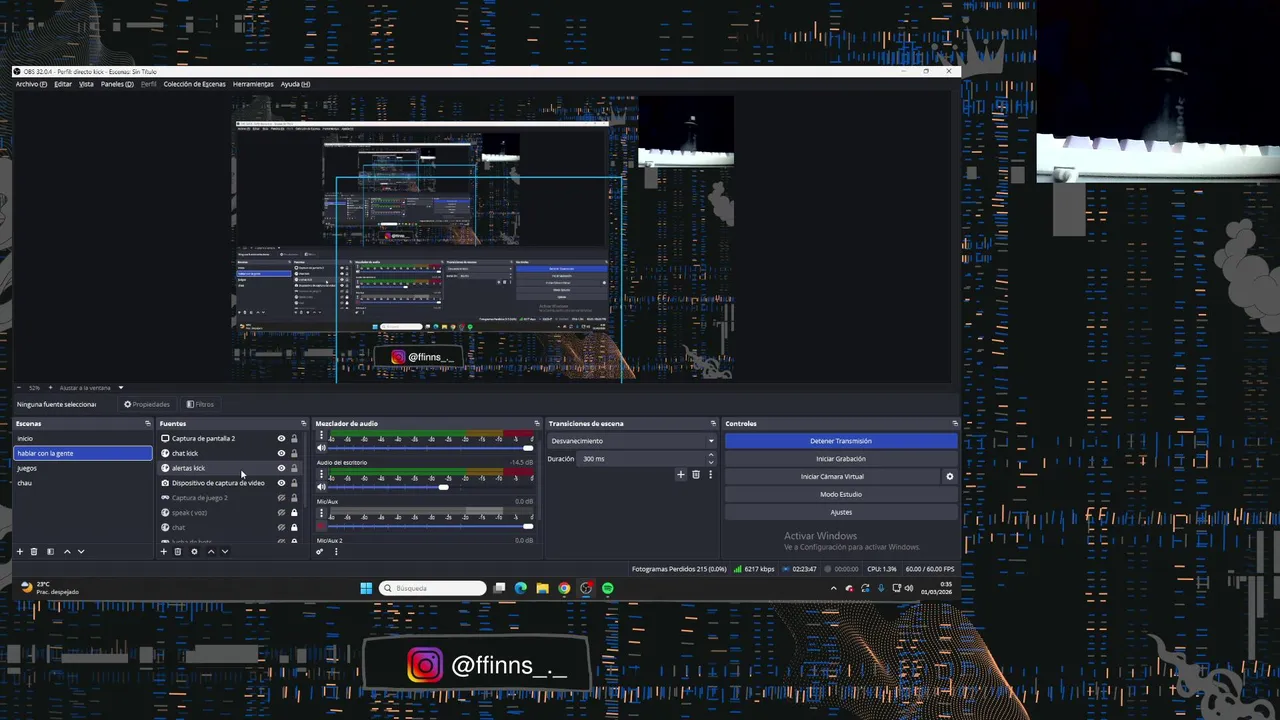Viewport: 1280px width, 720px height.
Task: Click Iniciar Cámara Virtual button
Action: point(832,476)
